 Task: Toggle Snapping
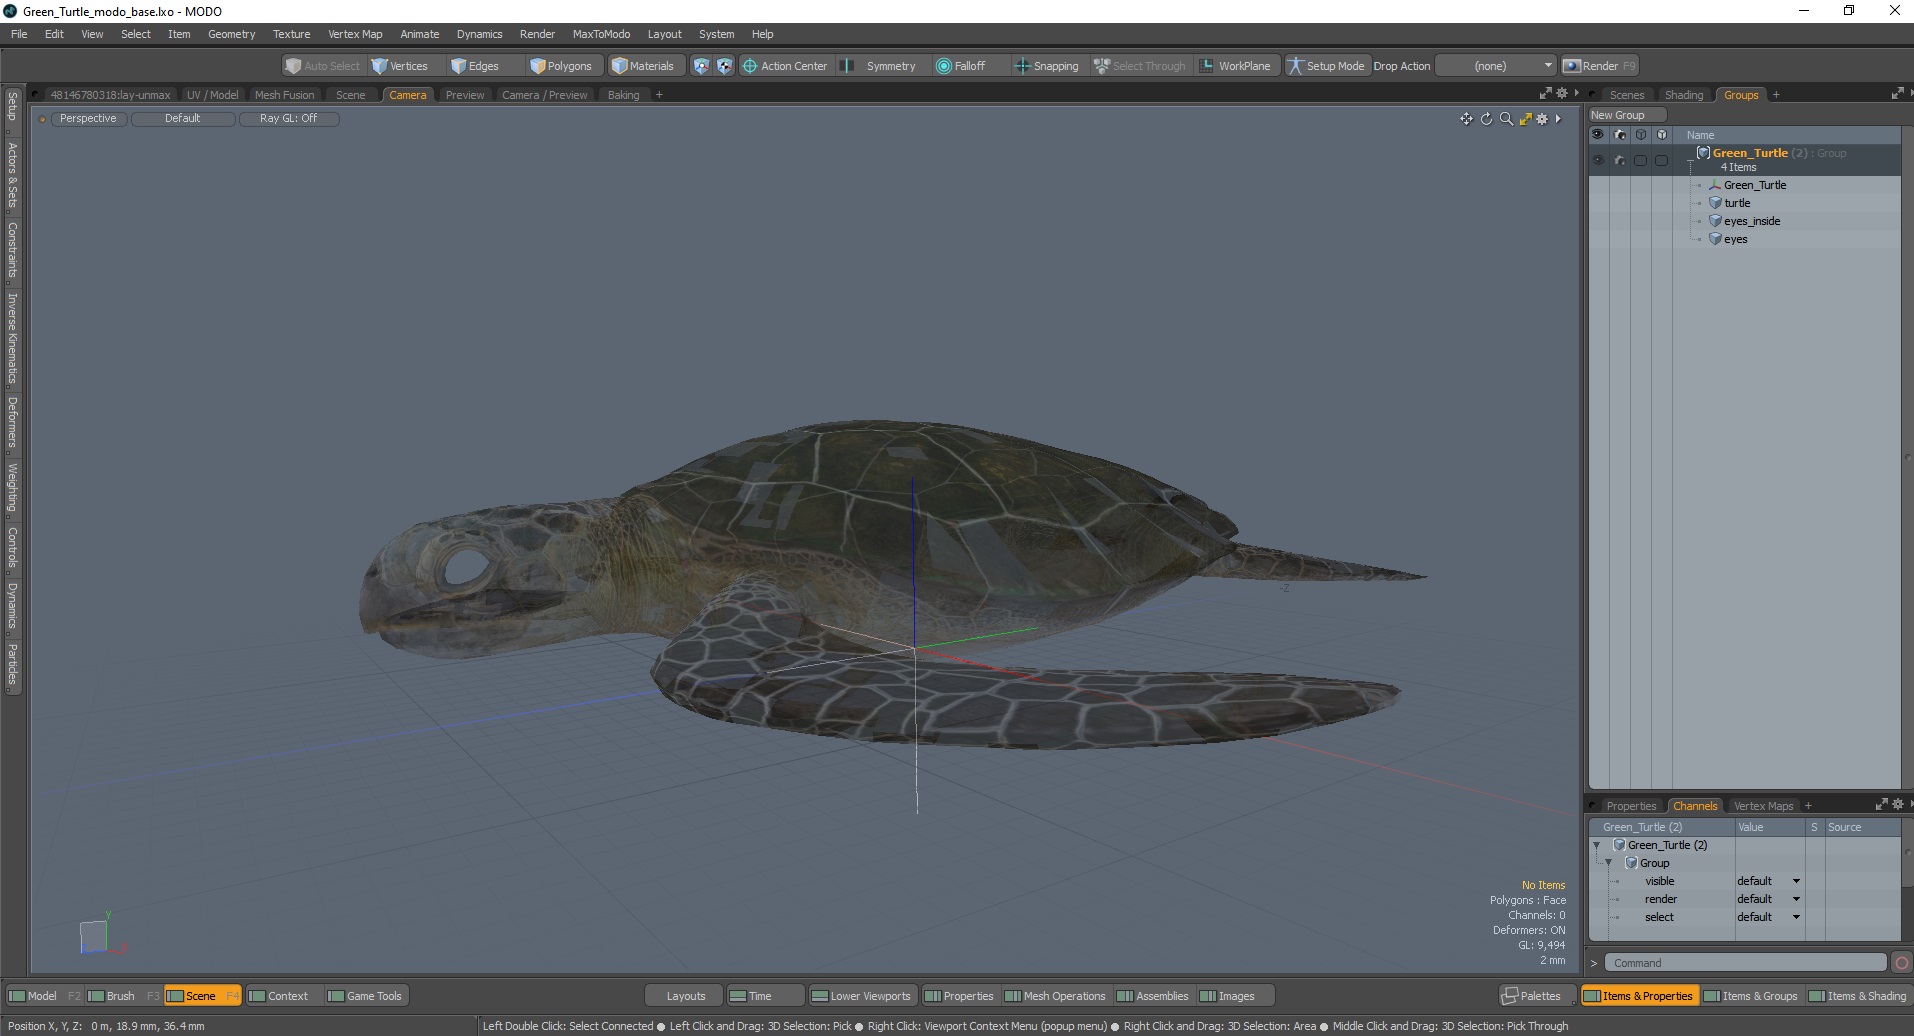click(x=1047, y=66)
